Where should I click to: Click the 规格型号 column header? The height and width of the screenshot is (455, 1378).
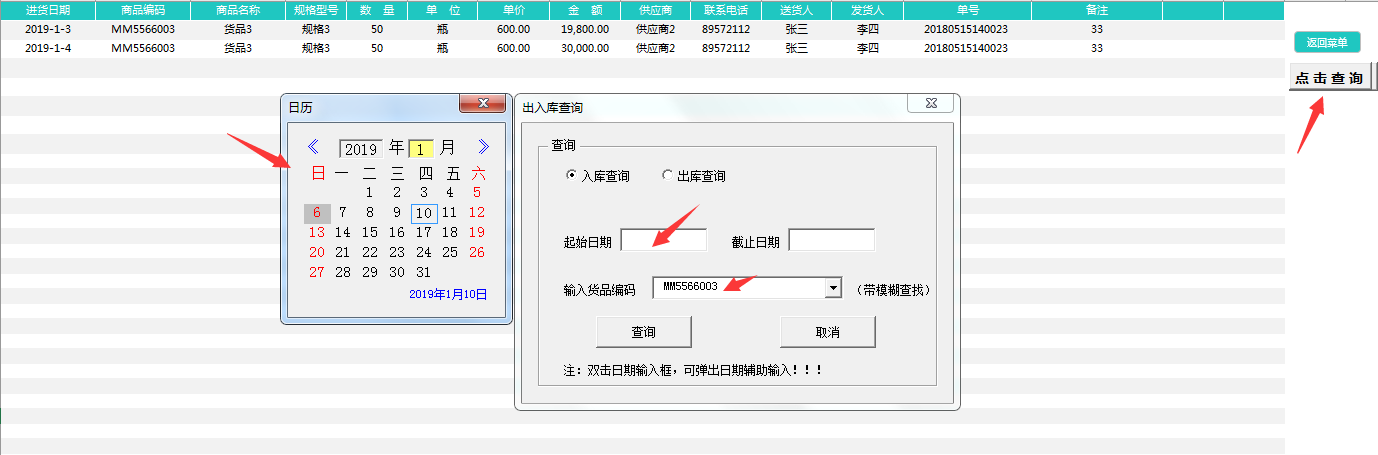(x=316, y=10)
